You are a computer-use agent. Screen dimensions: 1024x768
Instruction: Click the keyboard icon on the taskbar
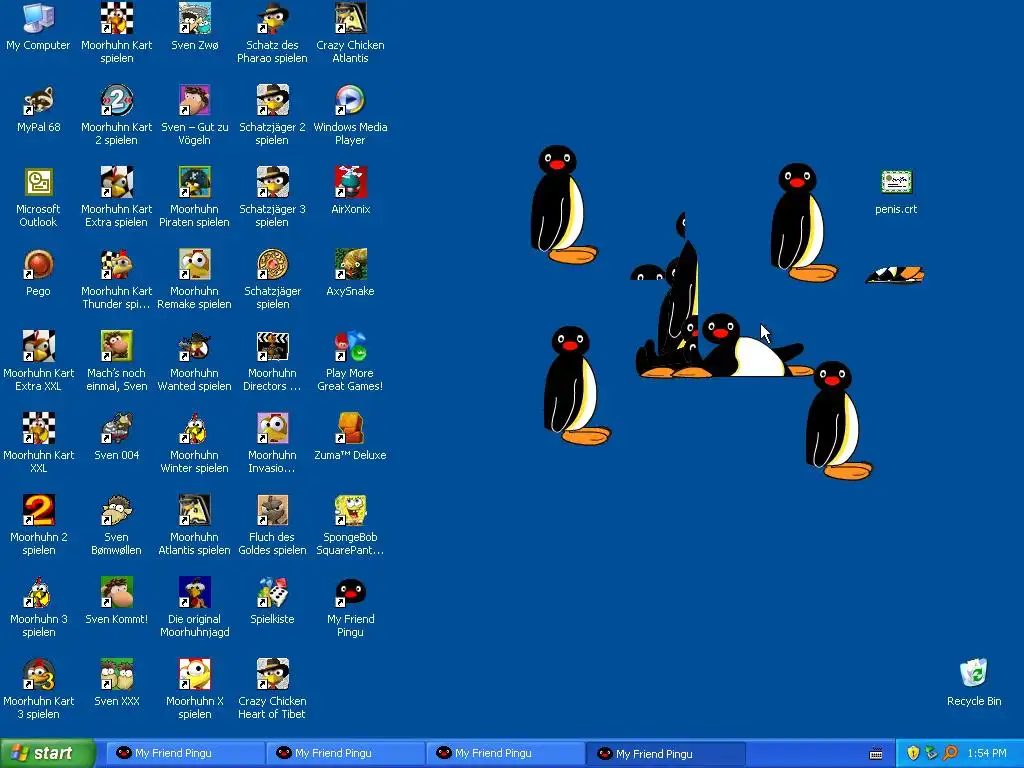pyautogui.click(x=876, y=754)
